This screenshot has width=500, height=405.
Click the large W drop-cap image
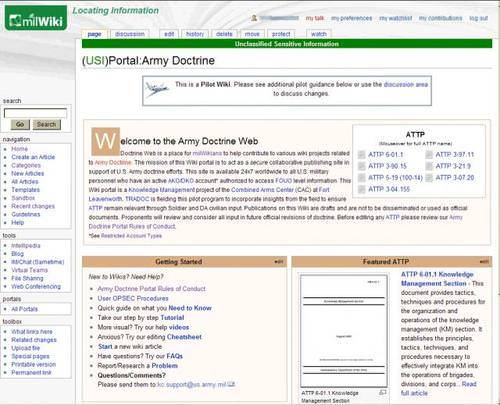tap(105, 141)
